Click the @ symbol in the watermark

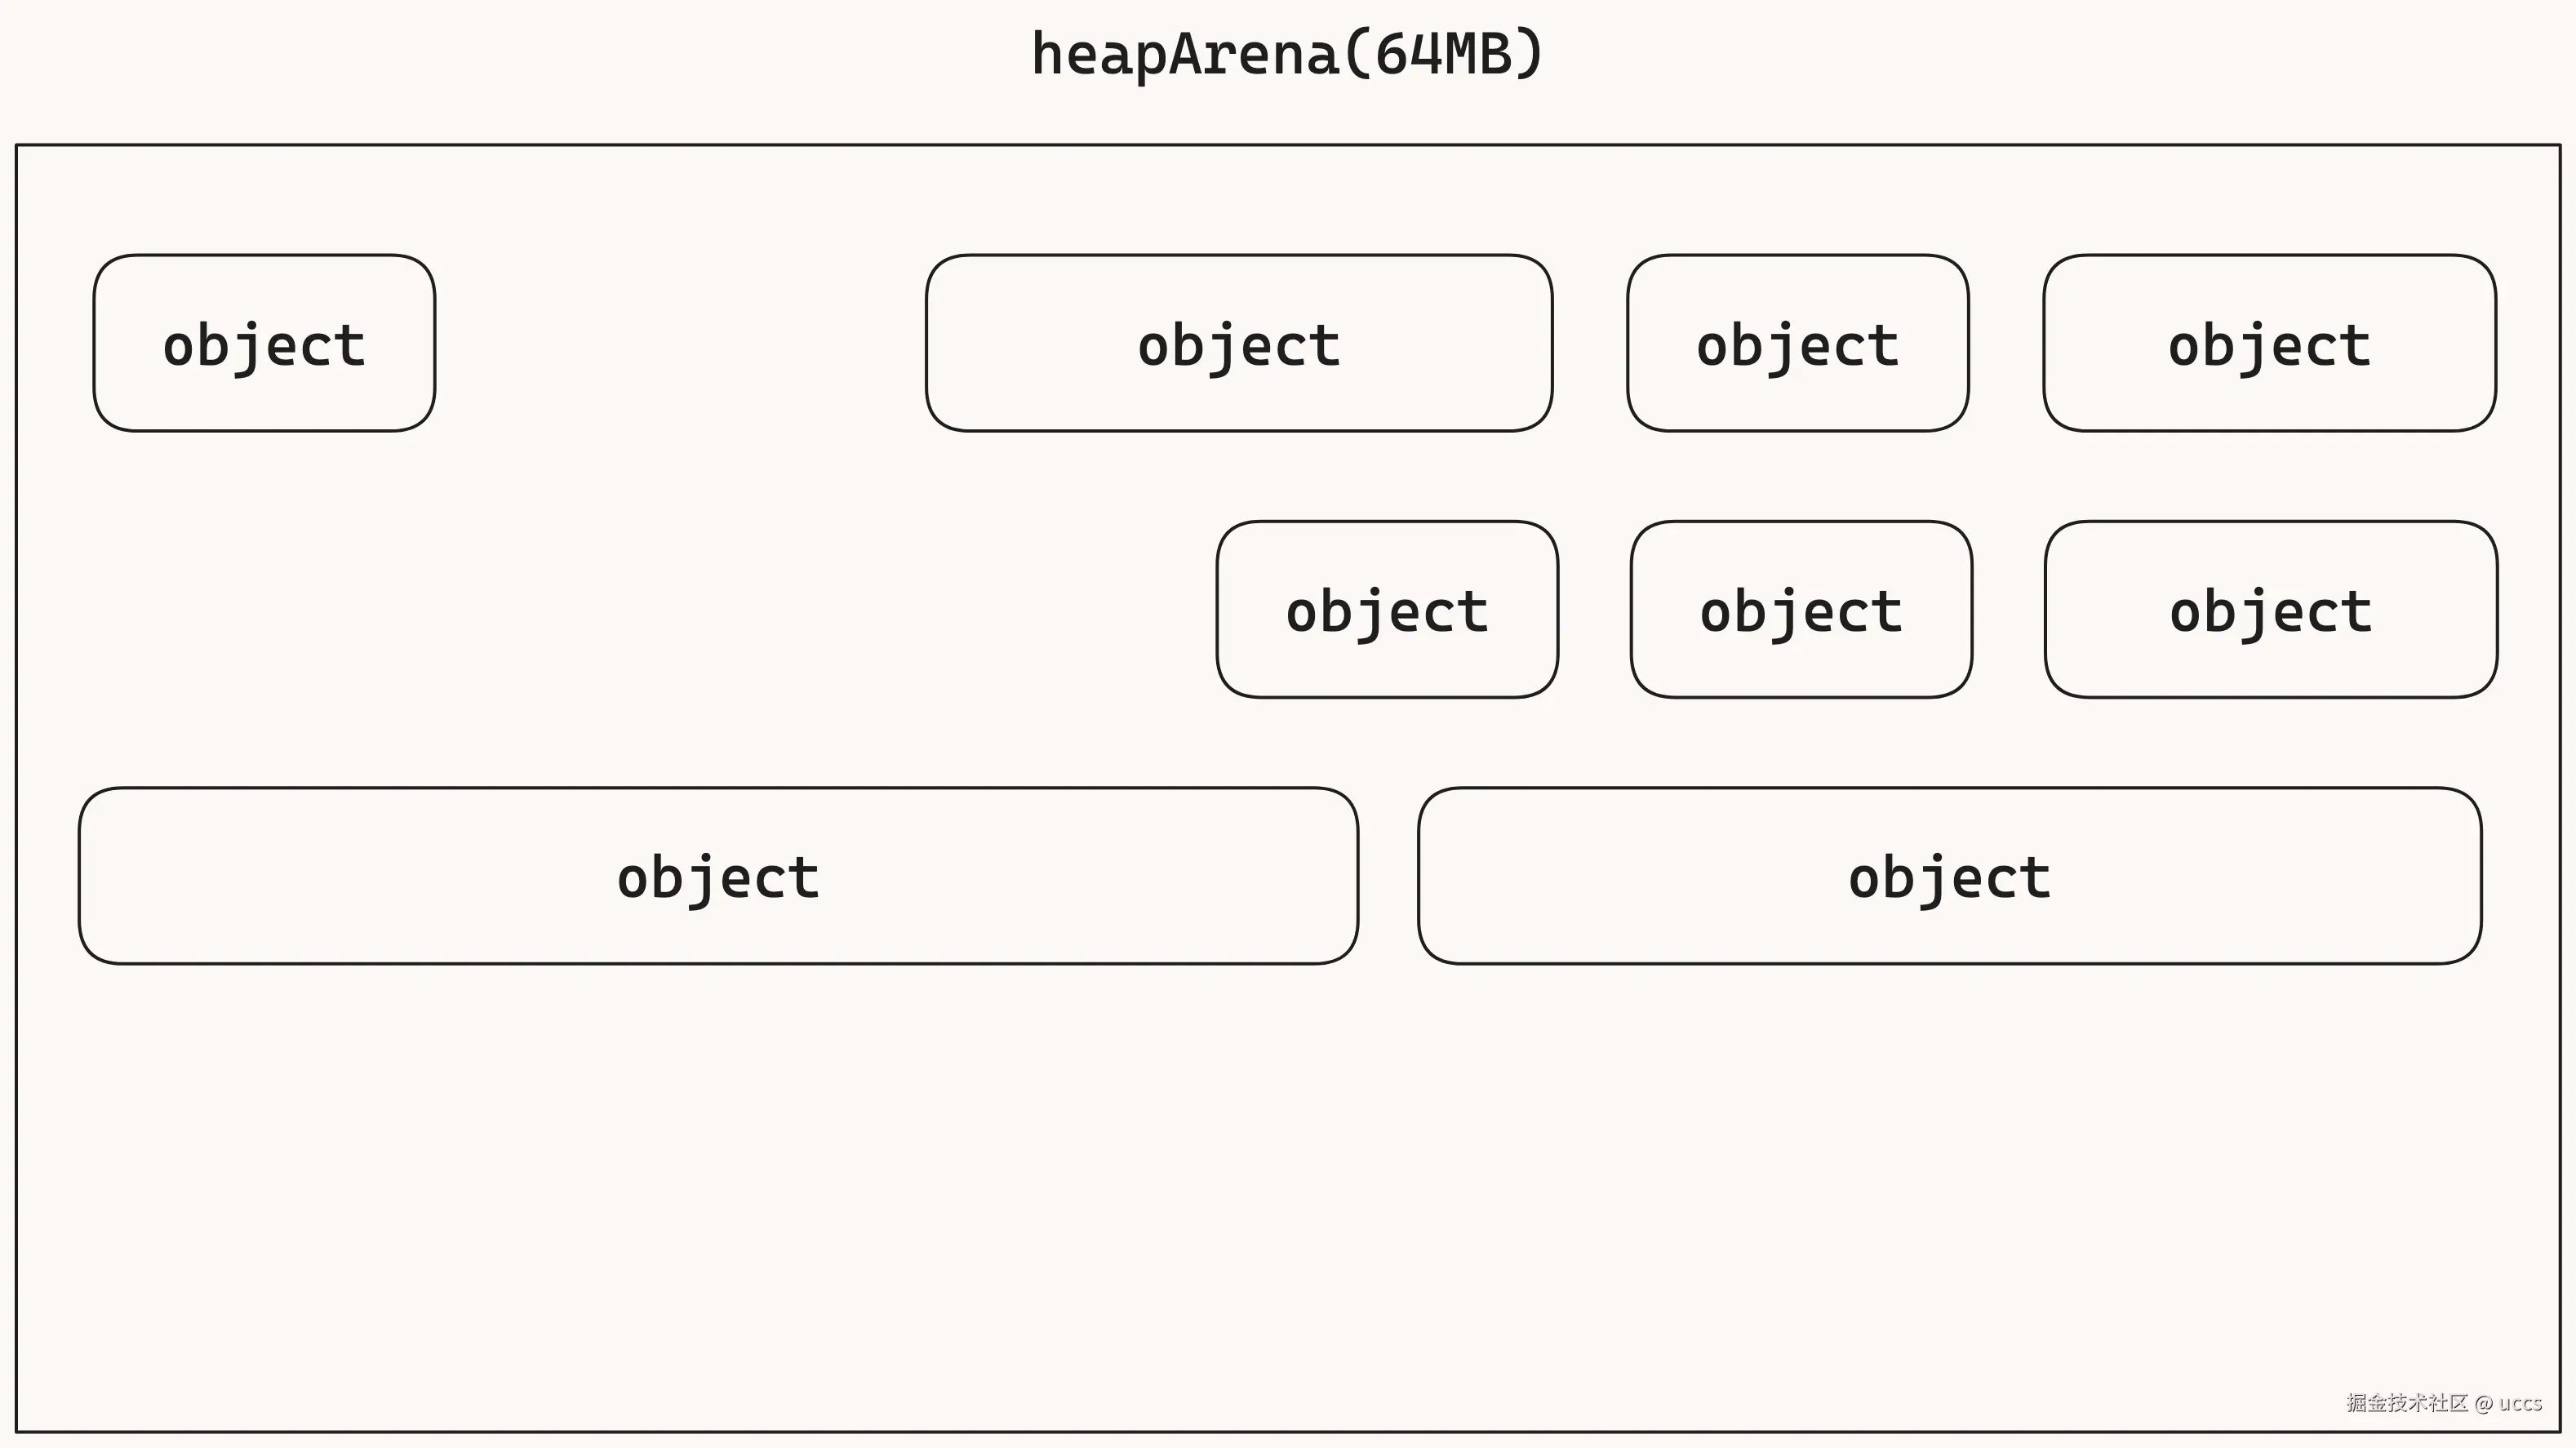2484,1403
